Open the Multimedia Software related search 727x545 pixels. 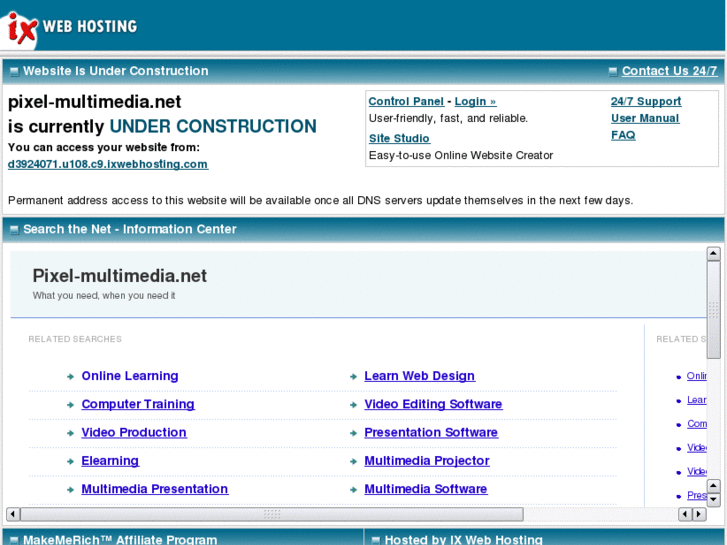[x=426, y=489]
